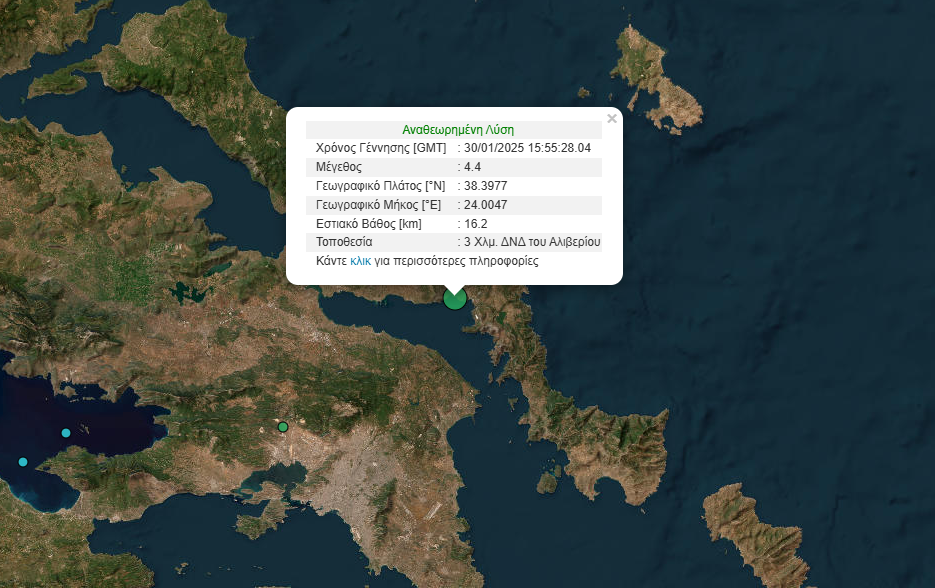This screenshot has width=935, height=588.
Task: Click the latitude value 38.3977
Action: (x=489, y=186)
